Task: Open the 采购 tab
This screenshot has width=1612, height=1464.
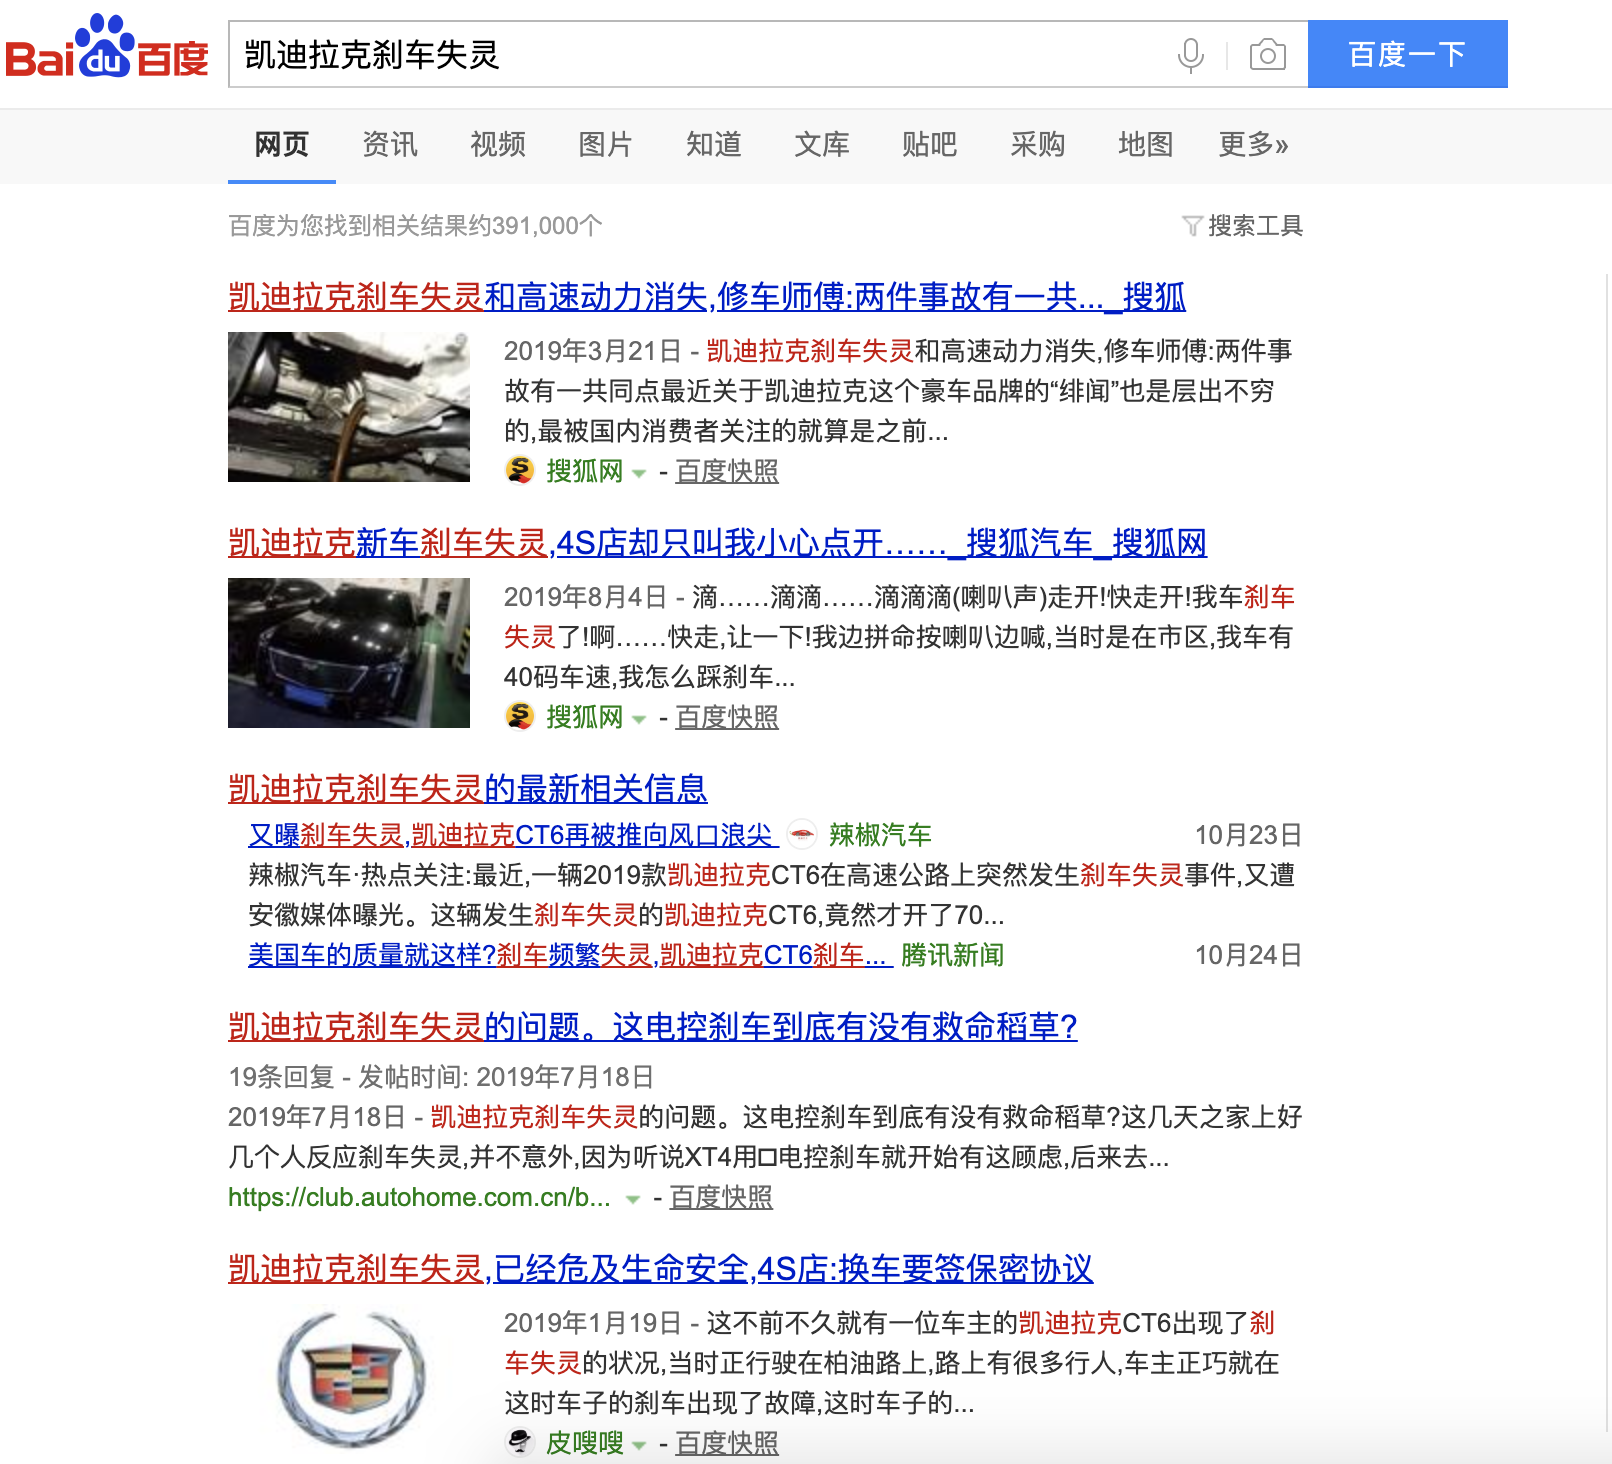Action: [x=1038, y=145]
